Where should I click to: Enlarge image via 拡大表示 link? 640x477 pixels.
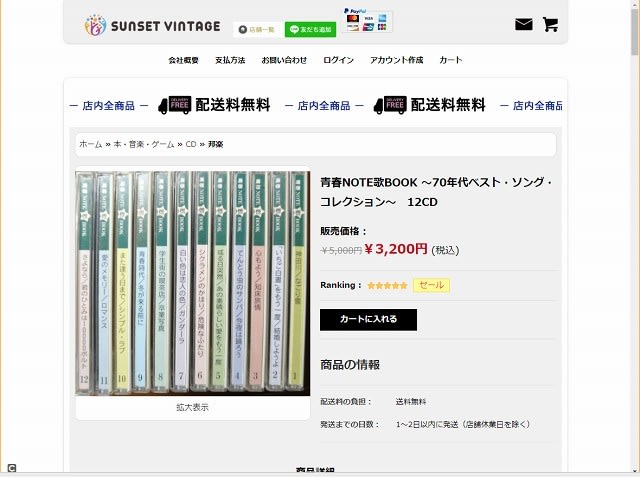[192, 407]
